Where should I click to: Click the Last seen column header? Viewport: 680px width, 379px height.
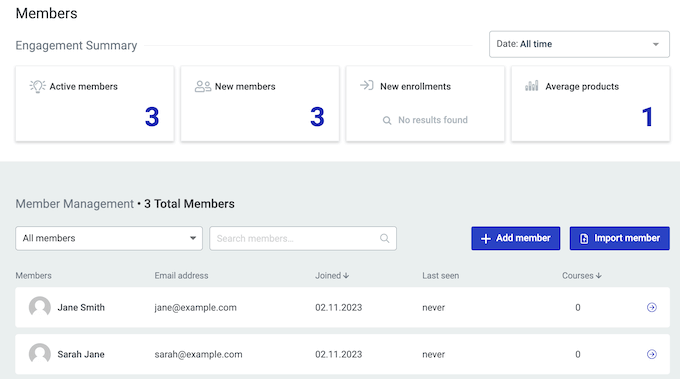point(441,275)
